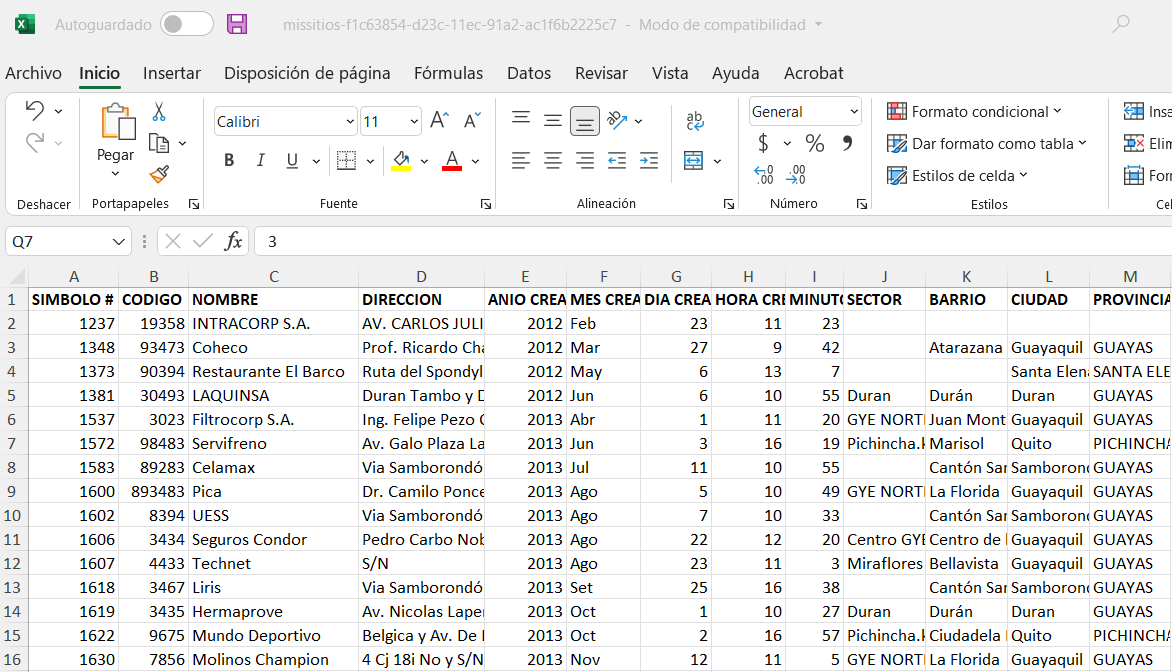This screenshot has height=672, width=1172.
Task: Expand Fuente dialog launcher
Action: pos(486,204)
